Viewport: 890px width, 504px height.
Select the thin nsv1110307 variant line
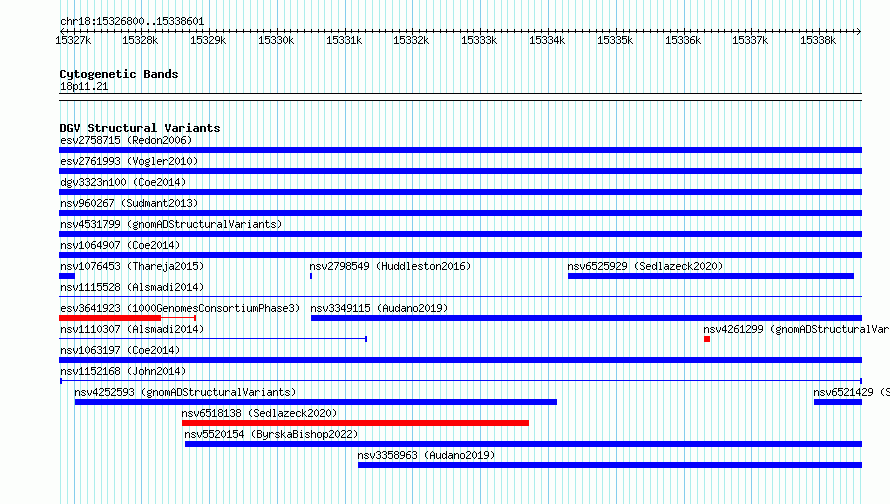(x=213, y=339)
